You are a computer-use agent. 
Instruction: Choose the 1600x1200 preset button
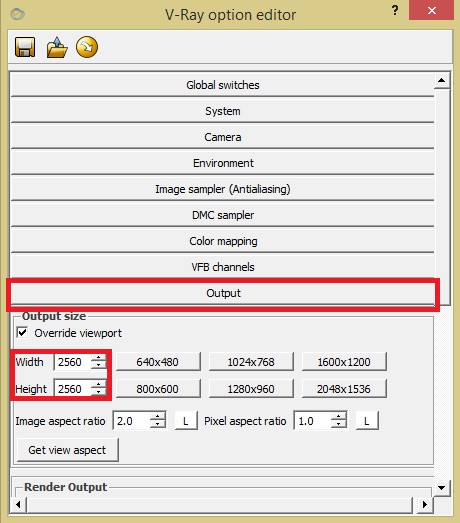click(x=344, y=362)
